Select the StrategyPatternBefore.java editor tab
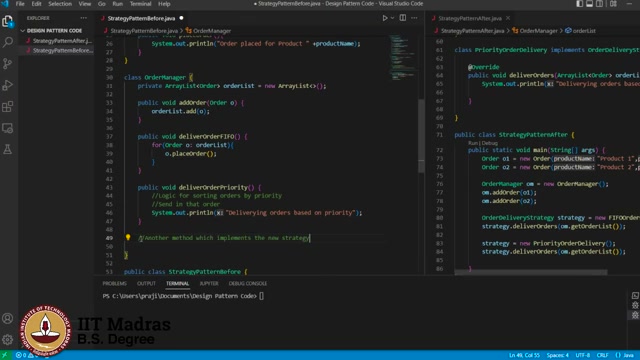 click(x=142, y=18)
